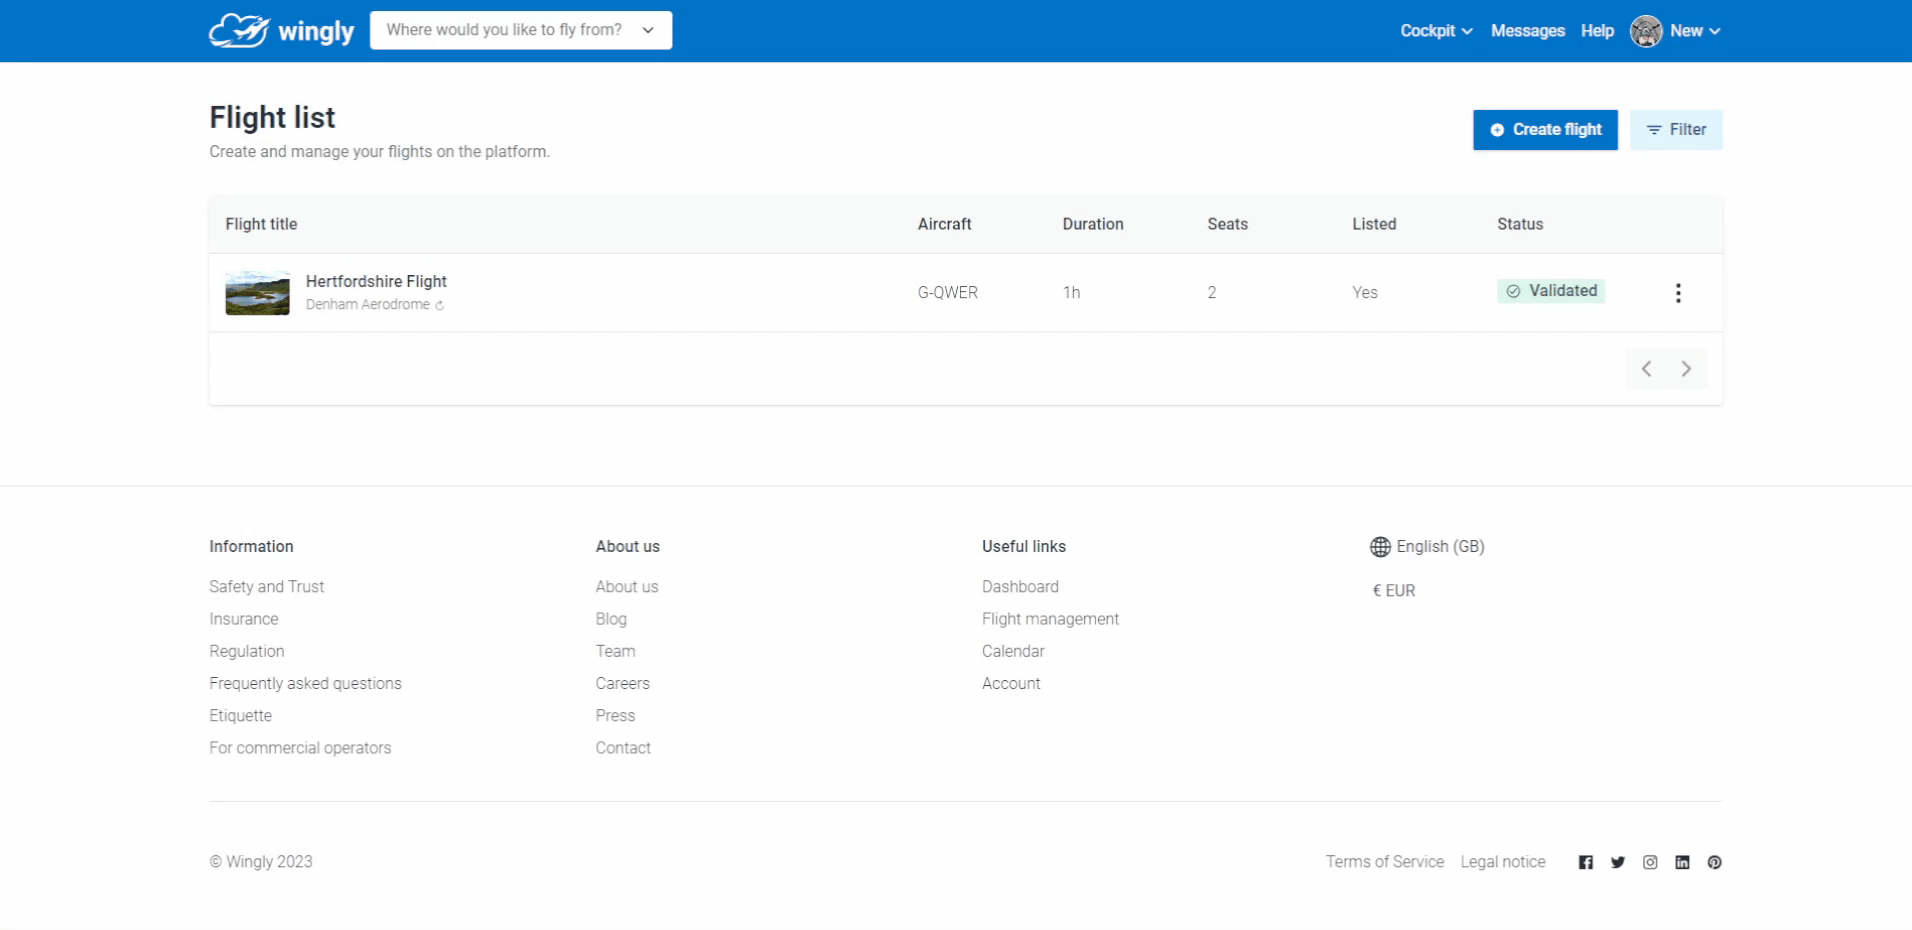1912x930 pixels.
Task: Expand the Cockpit menu
Action: [1436, 31]
